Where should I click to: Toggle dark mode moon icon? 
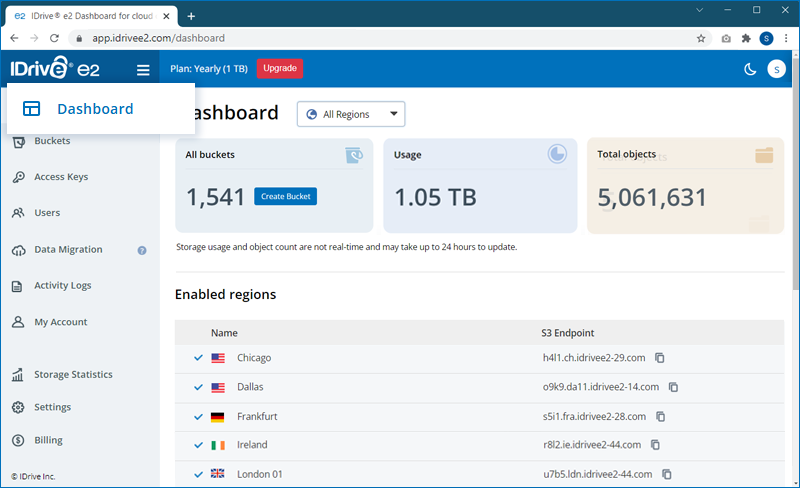750,69
